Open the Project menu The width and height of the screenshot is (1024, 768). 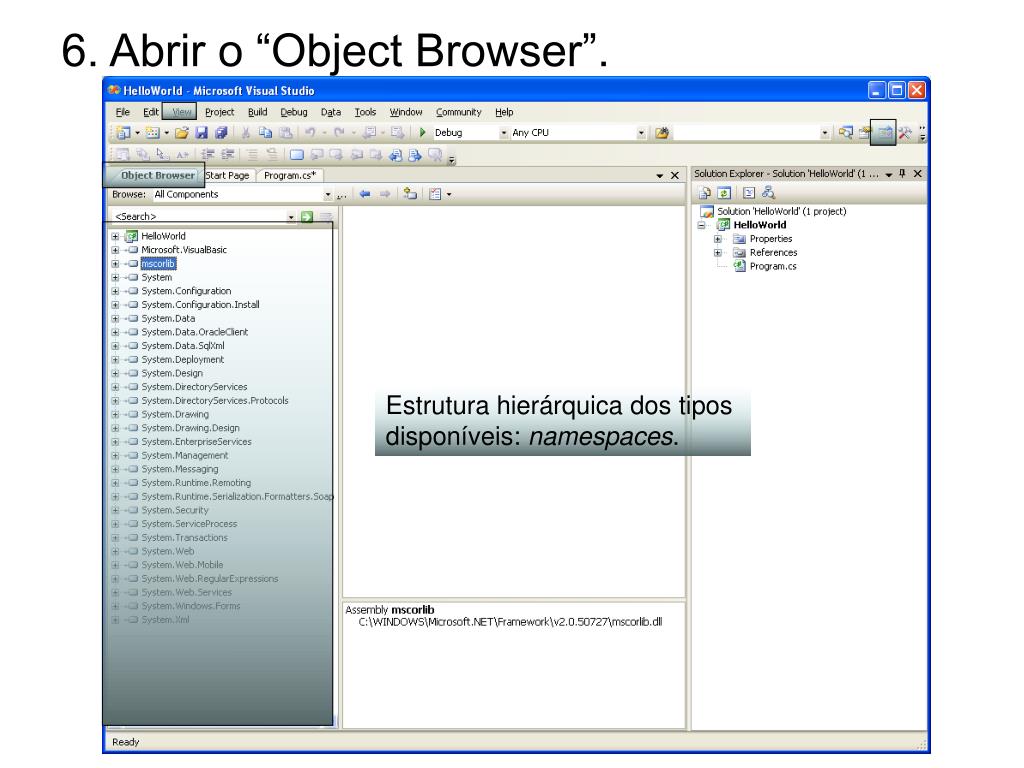click(x=219, y=112)
